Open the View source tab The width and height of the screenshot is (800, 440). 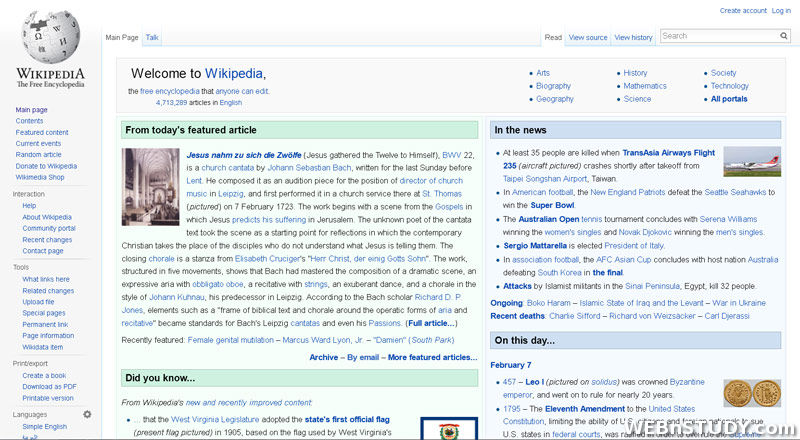coord(588,37)
